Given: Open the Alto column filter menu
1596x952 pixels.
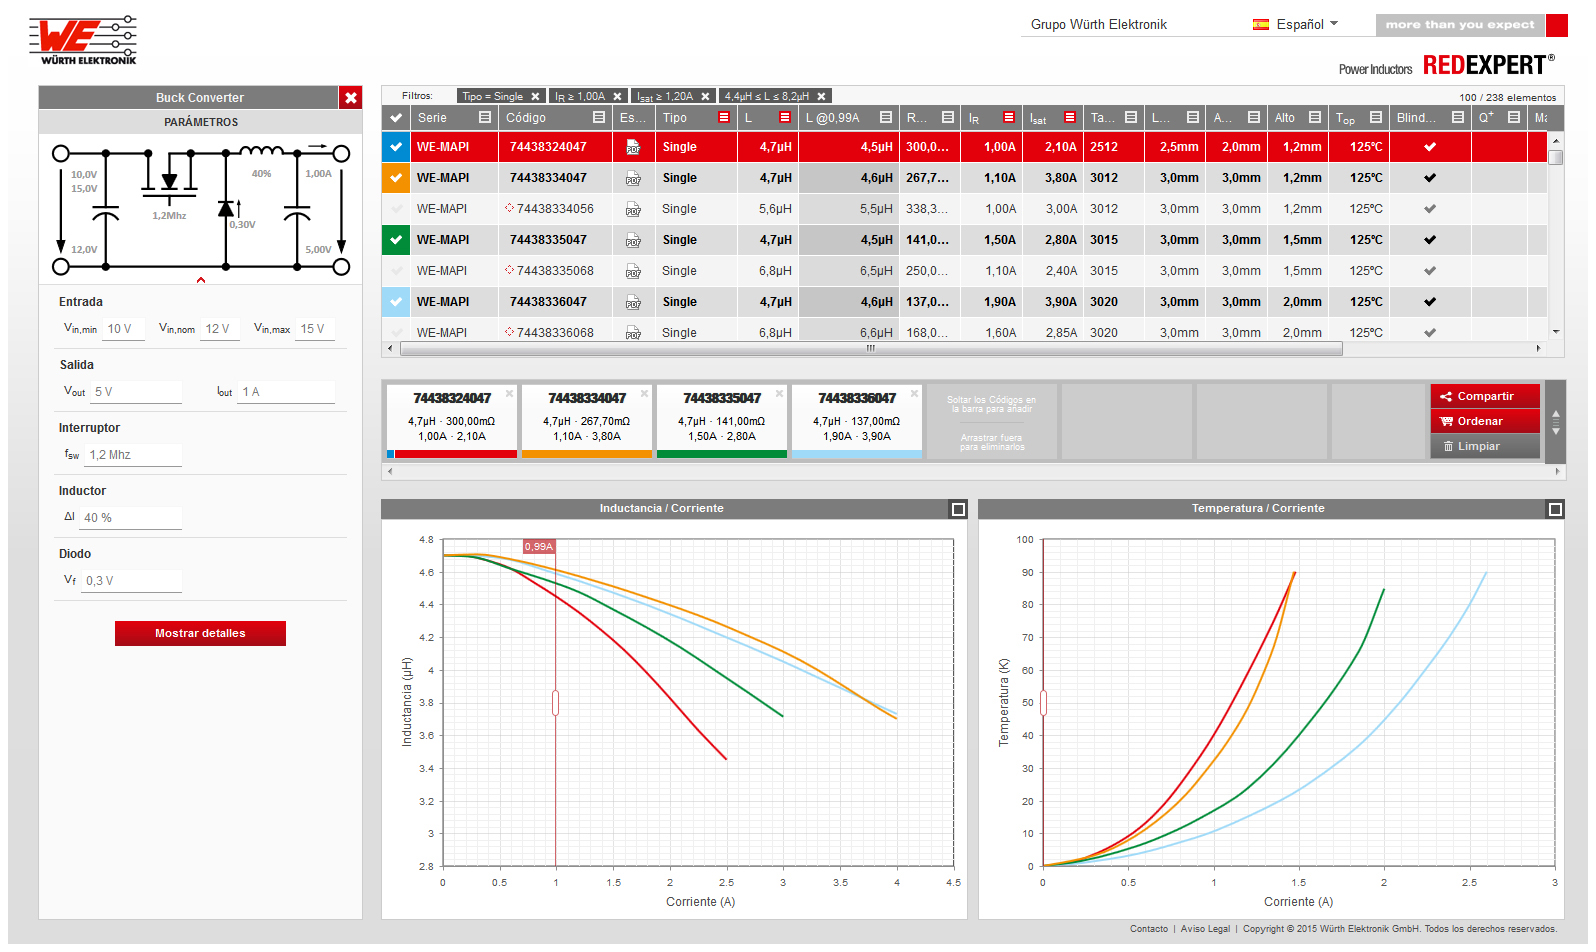Looking at the screenshot, I should pos(1315,118).
